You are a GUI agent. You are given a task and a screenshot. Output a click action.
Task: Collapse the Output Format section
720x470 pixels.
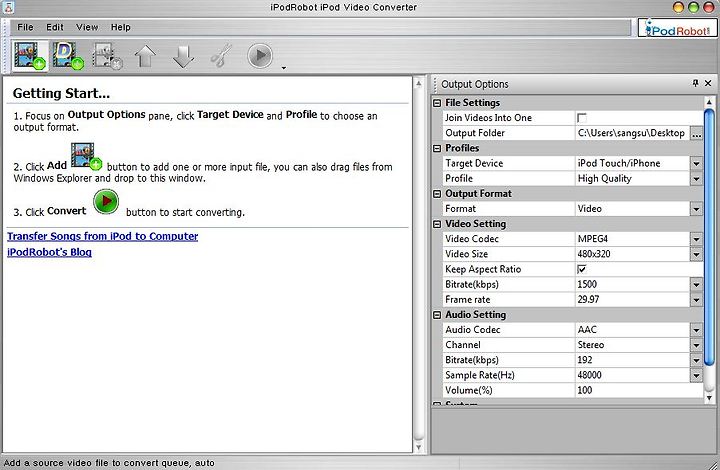point(437,194)
